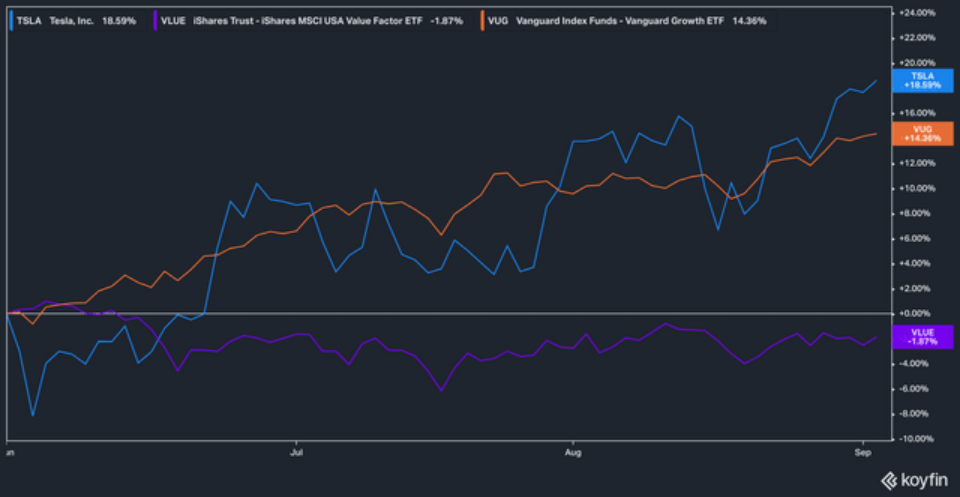Click the orange VUG legend color bar
Image resolution: width=960 pixels, height=497 pixels.
click(483, 20)
